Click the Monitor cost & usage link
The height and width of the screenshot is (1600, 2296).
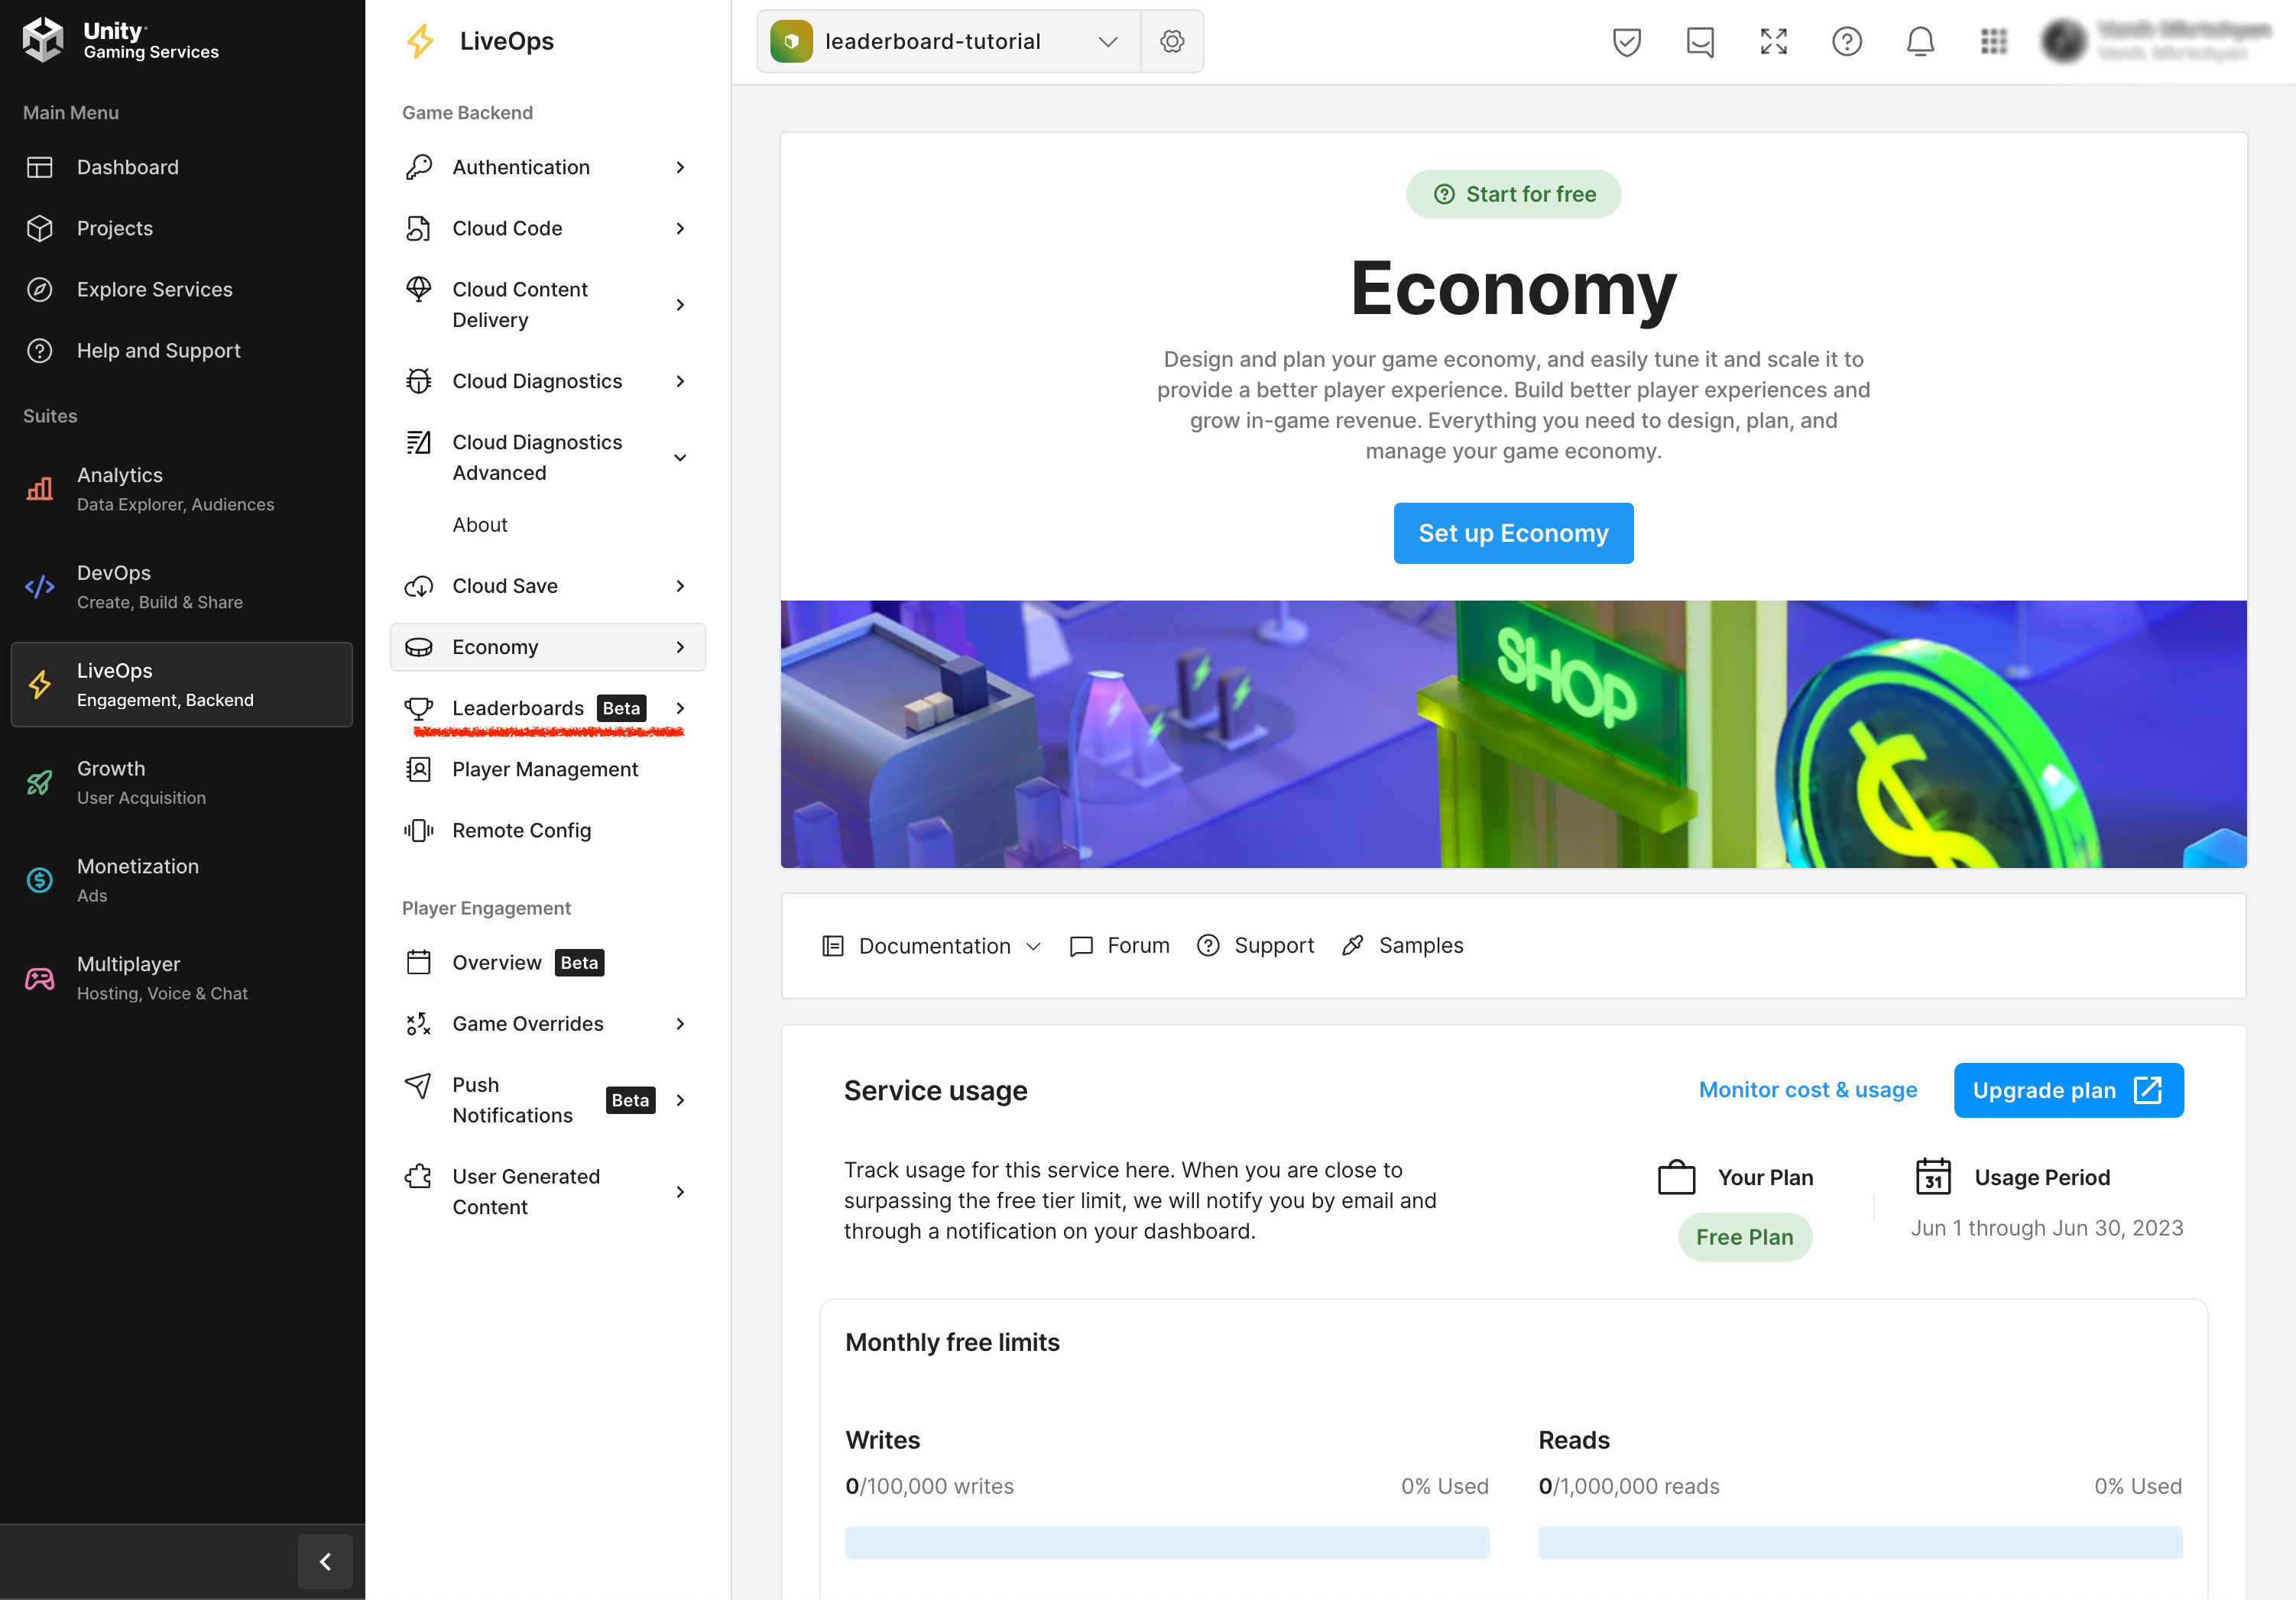(1806, 1090)
